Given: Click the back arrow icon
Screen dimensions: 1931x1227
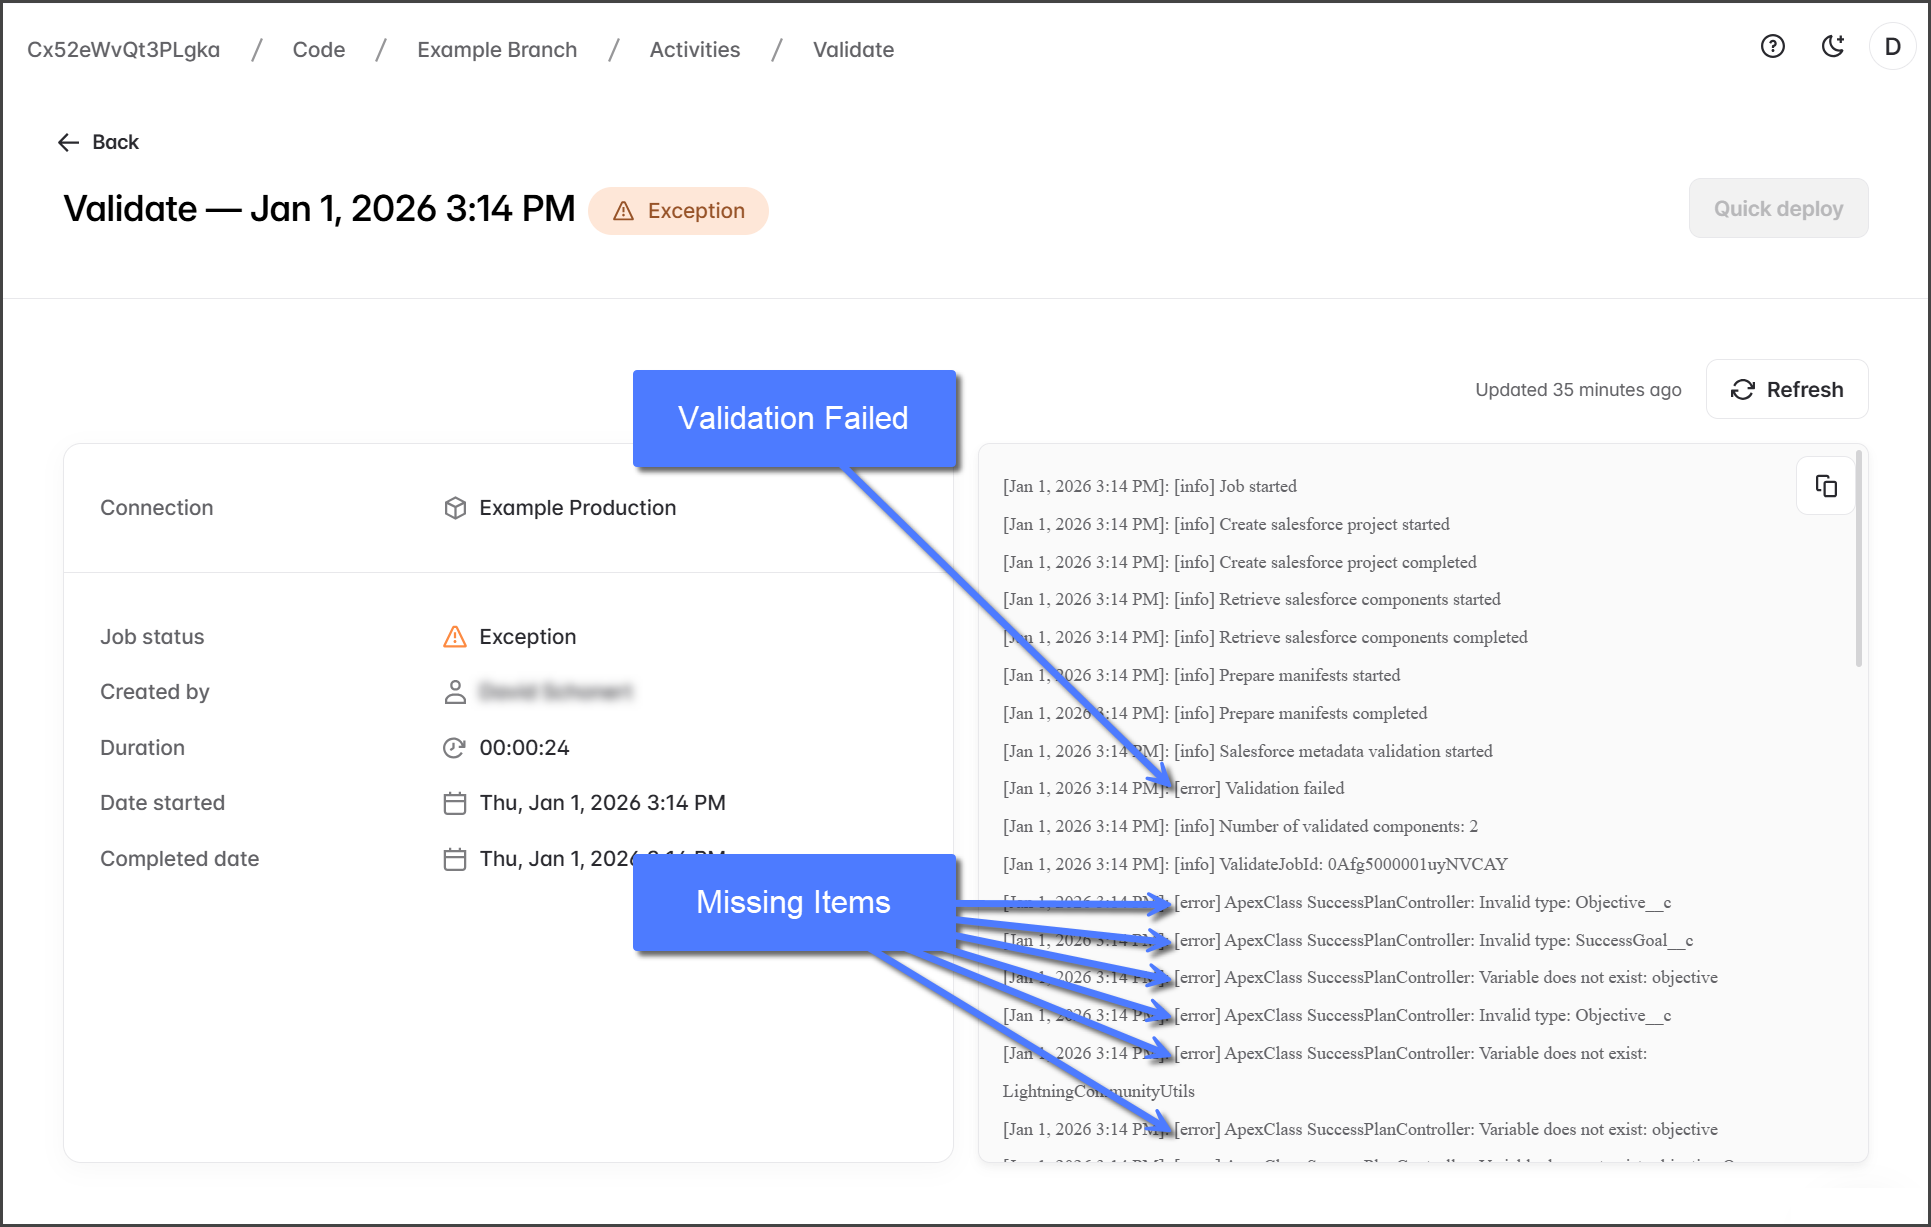Looking at the screenshot, I should tap(68, 142).
